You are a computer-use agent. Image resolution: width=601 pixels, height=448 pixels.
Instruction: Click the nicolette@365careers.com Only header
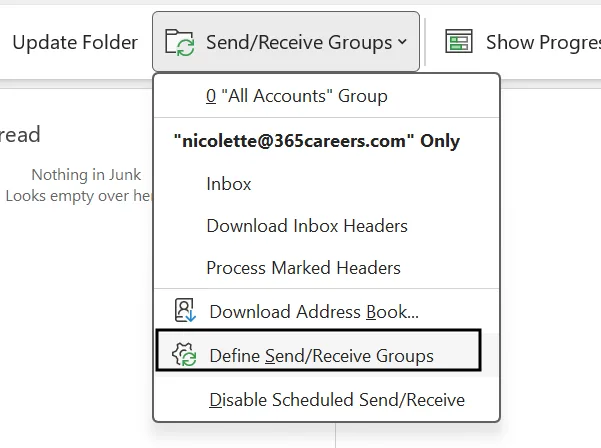coord(317,141)
